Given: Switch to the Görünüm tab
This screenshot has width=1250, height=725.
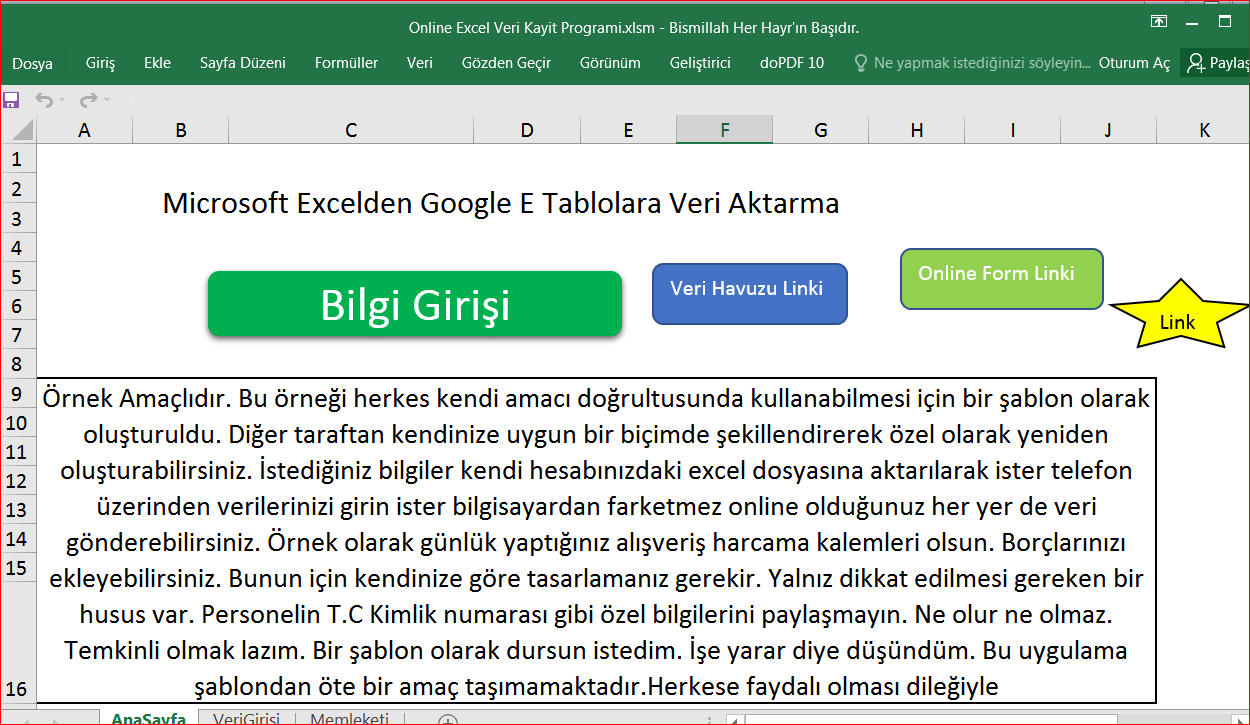Looking at the screenshot, I should click(610, 63).
